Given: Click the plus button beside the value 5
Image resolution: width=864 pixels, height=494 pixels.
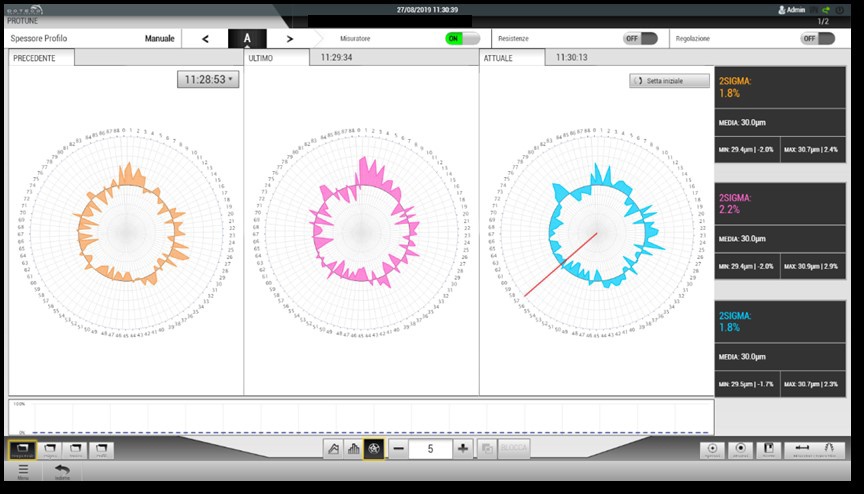Looking at the screenshot, I should pos(463,449).
